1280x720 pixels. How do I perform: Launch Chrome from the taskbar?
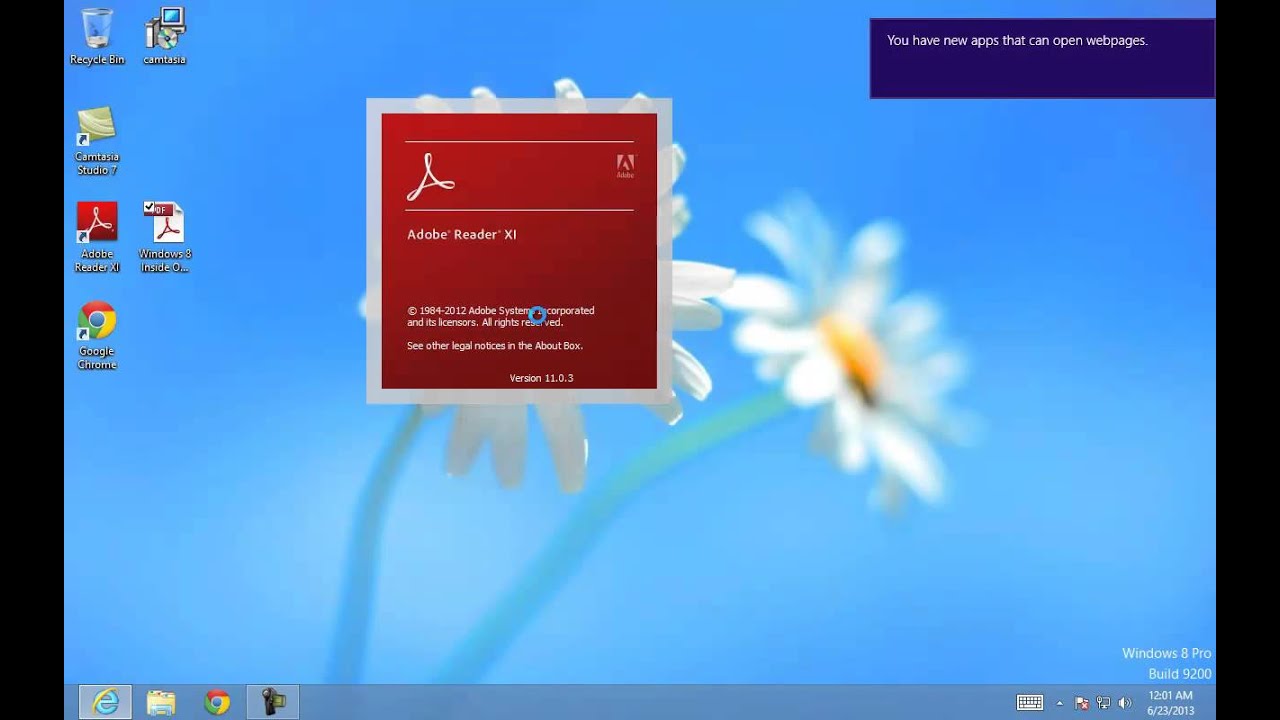(x=217, y=702)
